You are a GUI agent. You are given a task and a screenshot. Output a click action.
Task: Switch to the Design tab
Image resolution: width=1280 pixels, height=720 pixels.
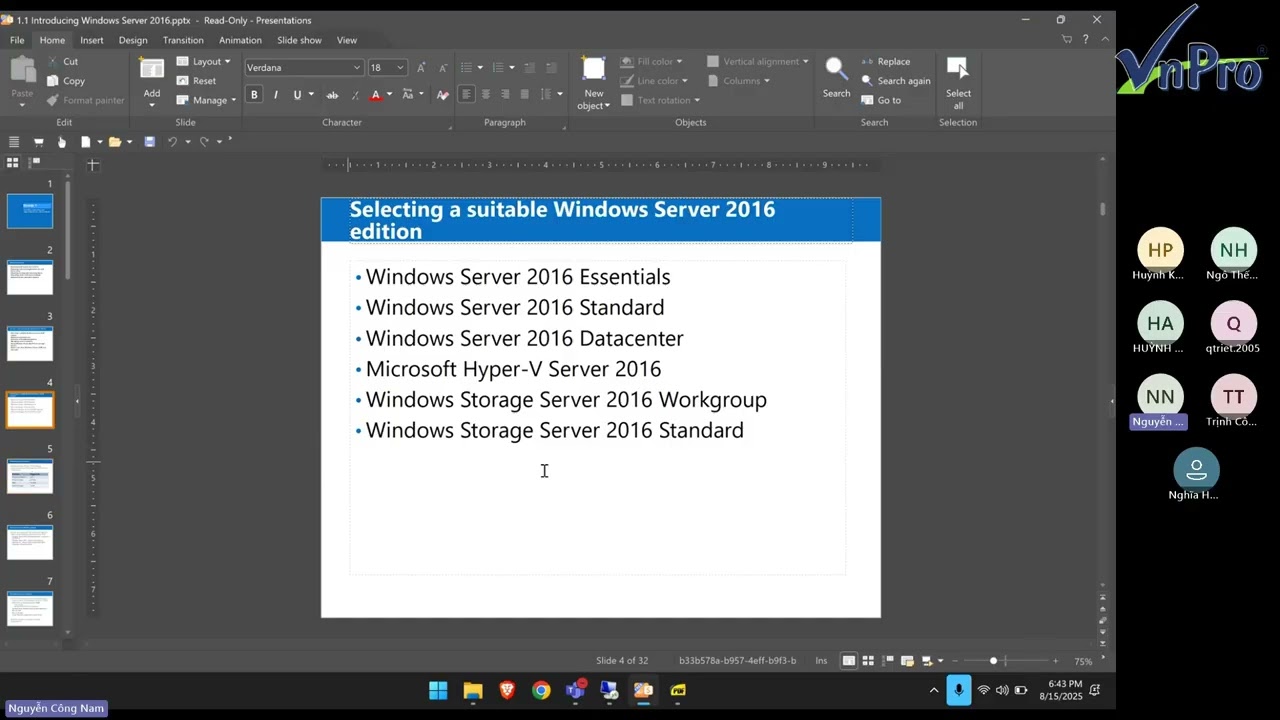[133, 40]
